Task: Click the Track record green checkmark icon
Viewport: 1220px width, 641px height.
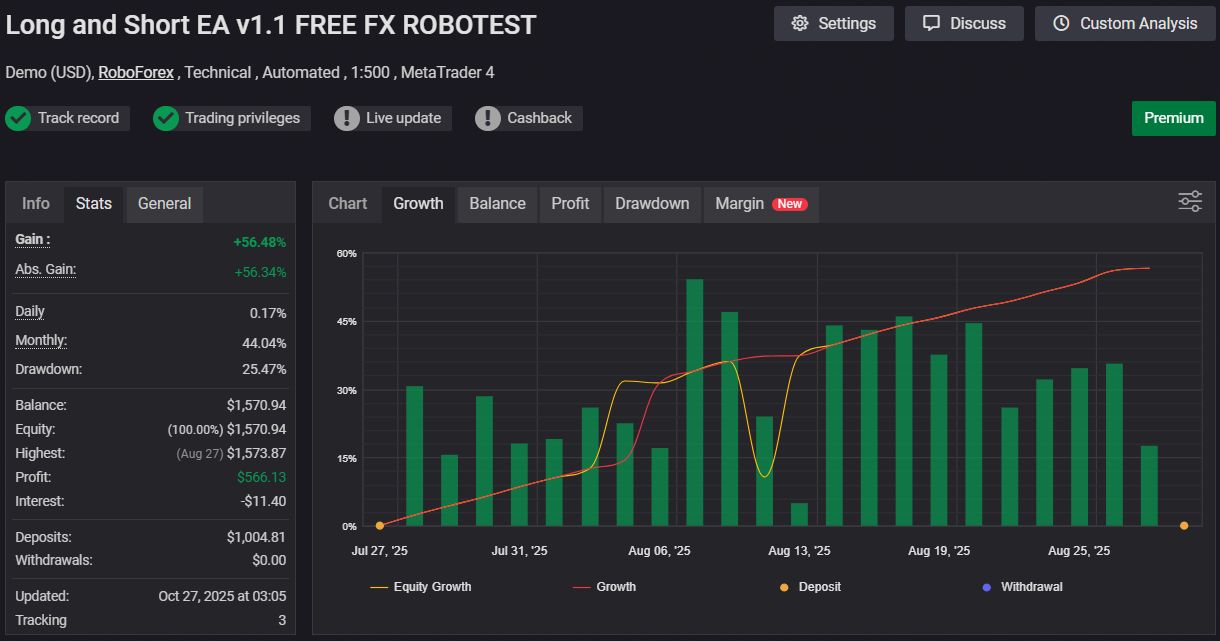Action: (18, 118)
